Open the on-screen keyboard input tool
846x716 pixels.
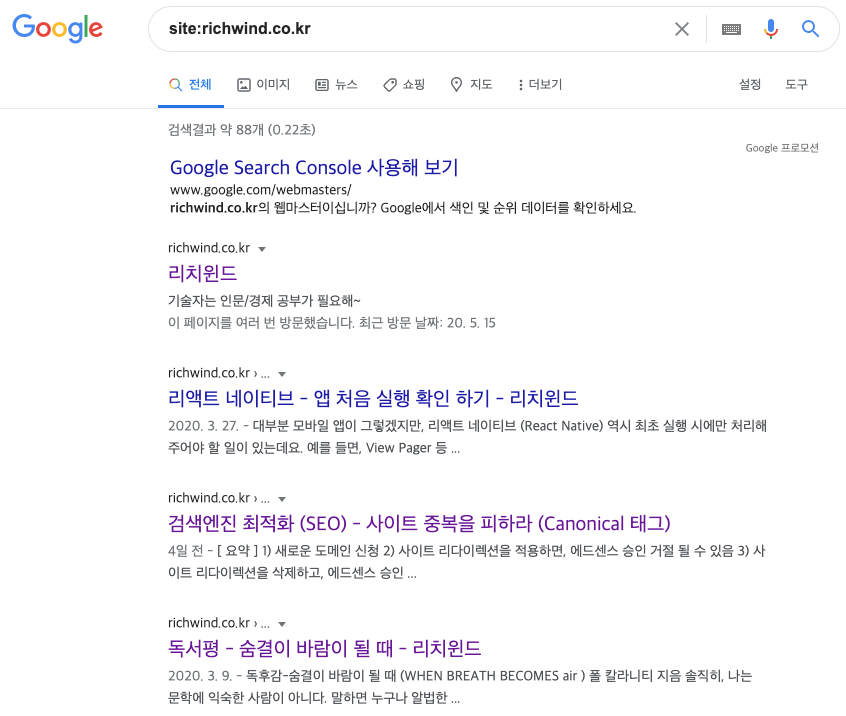tap(731, 29)
